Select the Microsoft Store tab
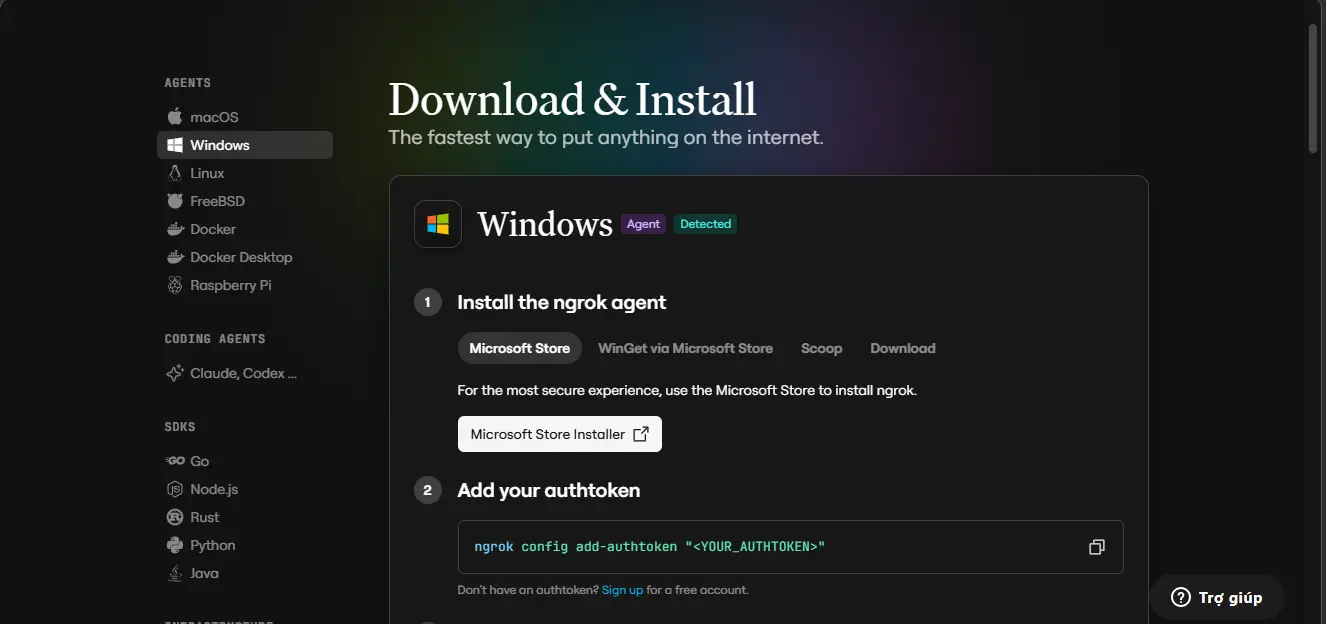The width and height of the screenshot is (1326, 624). [519, 348]
